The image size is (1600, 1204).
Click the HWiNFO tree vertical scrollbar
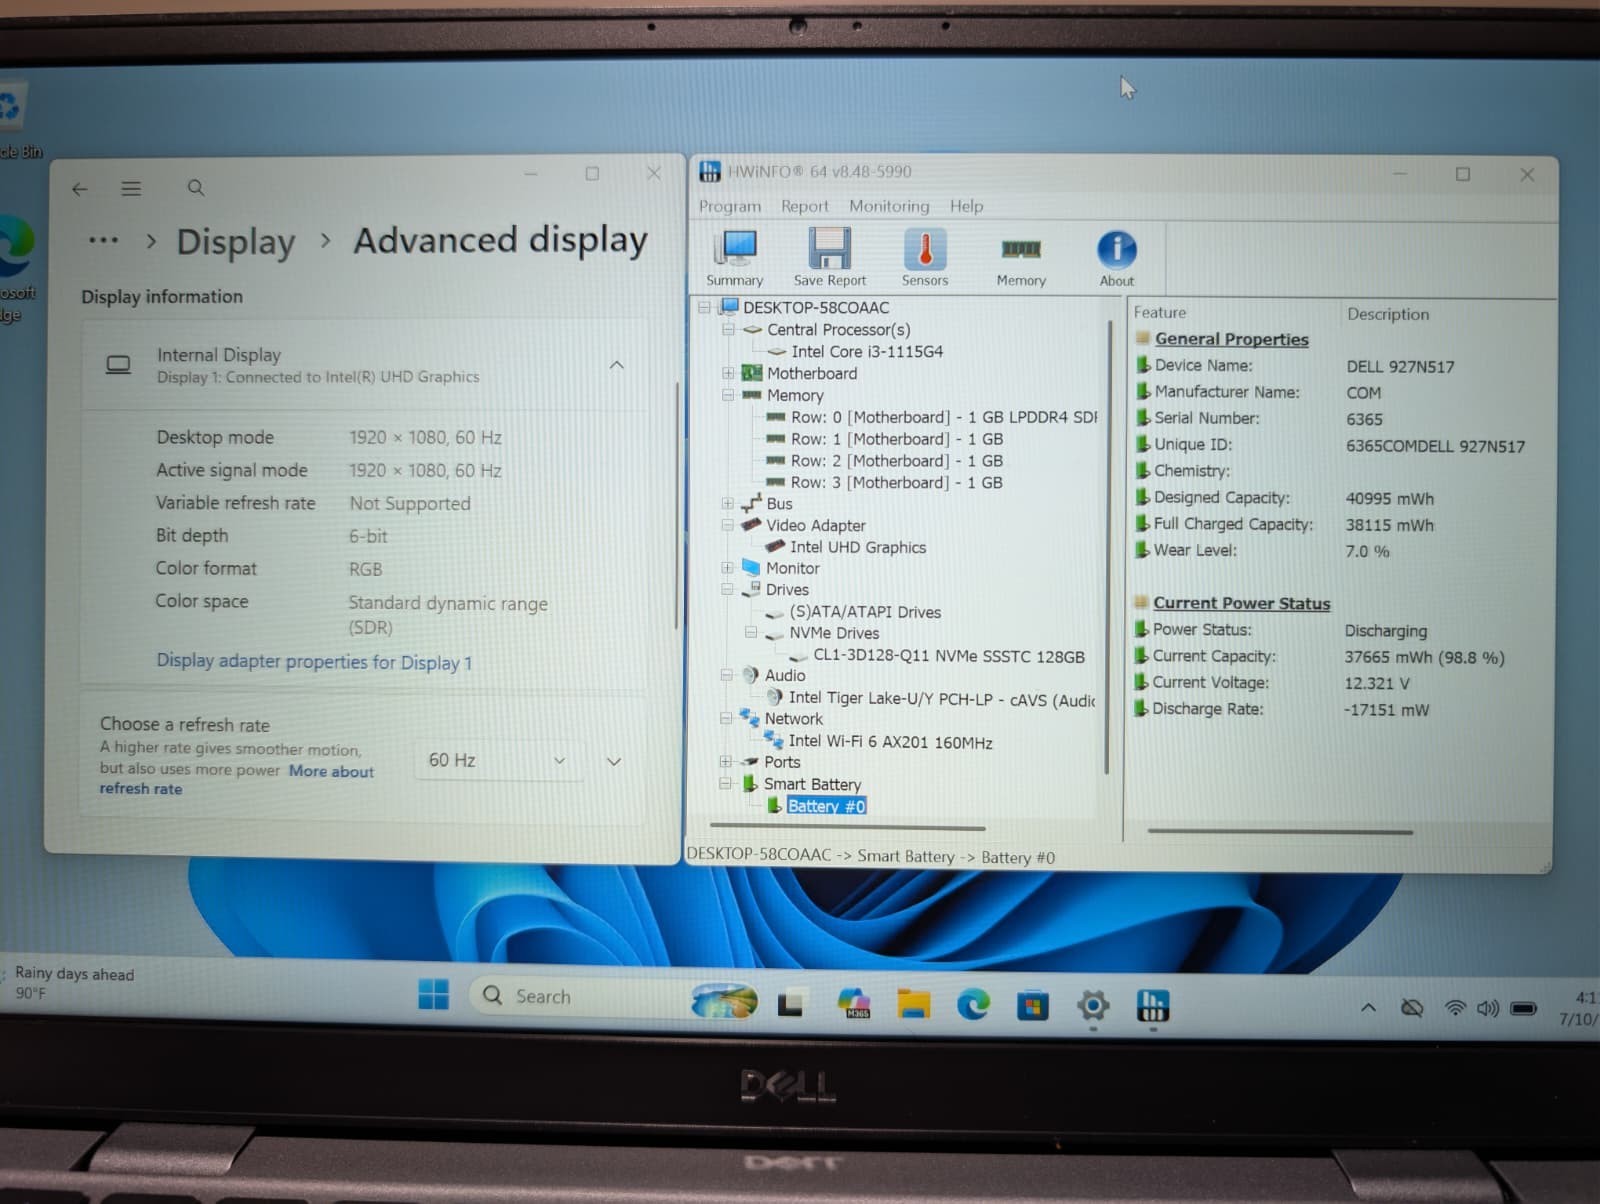tap(1107, 546)
